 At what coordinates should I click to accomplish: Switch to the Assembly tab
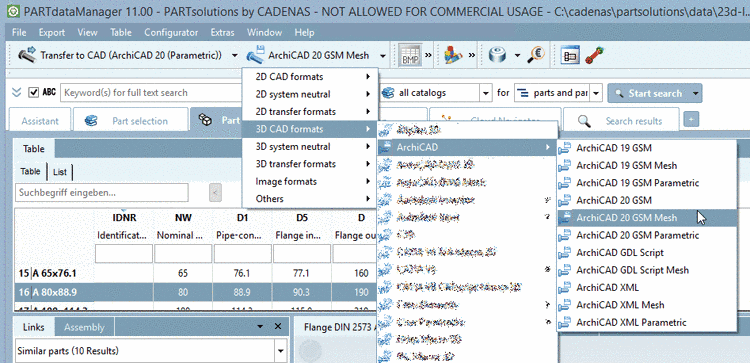point(84,327)
